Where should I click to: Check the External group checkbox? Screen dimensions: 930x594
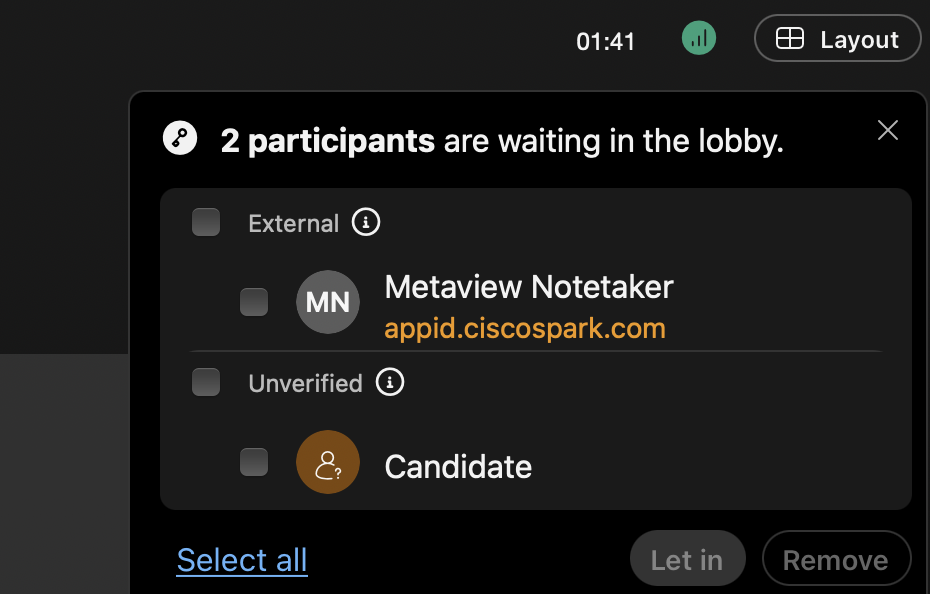tap(206, 222)
